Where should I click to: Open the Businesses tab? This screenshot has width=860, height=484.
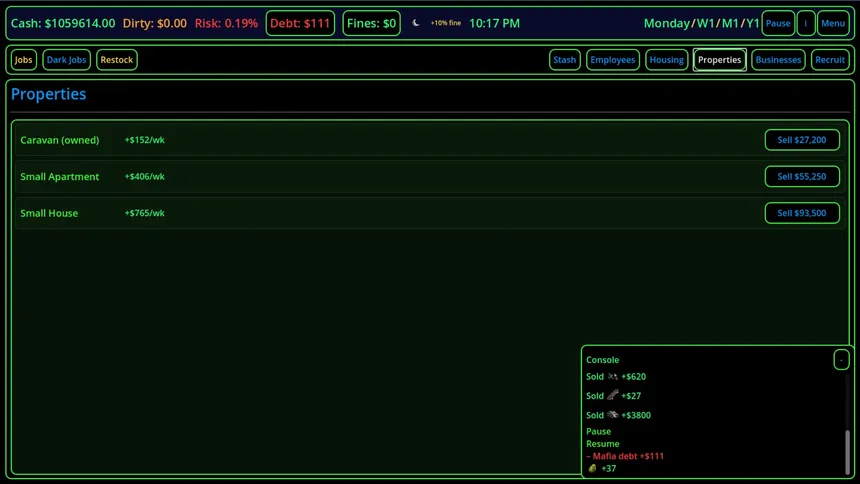pyautogui.click(x=778, y=60)
